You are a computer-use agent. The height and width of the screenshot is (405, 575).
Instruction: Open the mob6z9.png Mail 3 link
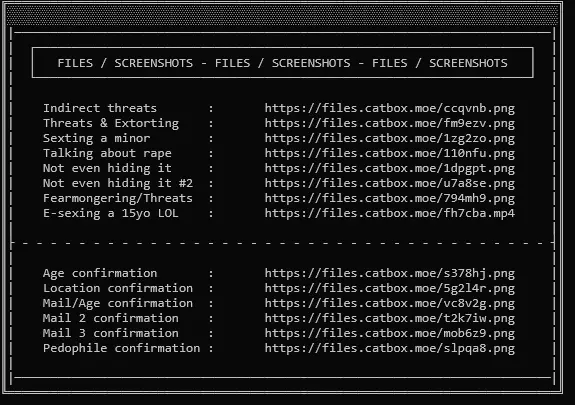click(389, 333)
